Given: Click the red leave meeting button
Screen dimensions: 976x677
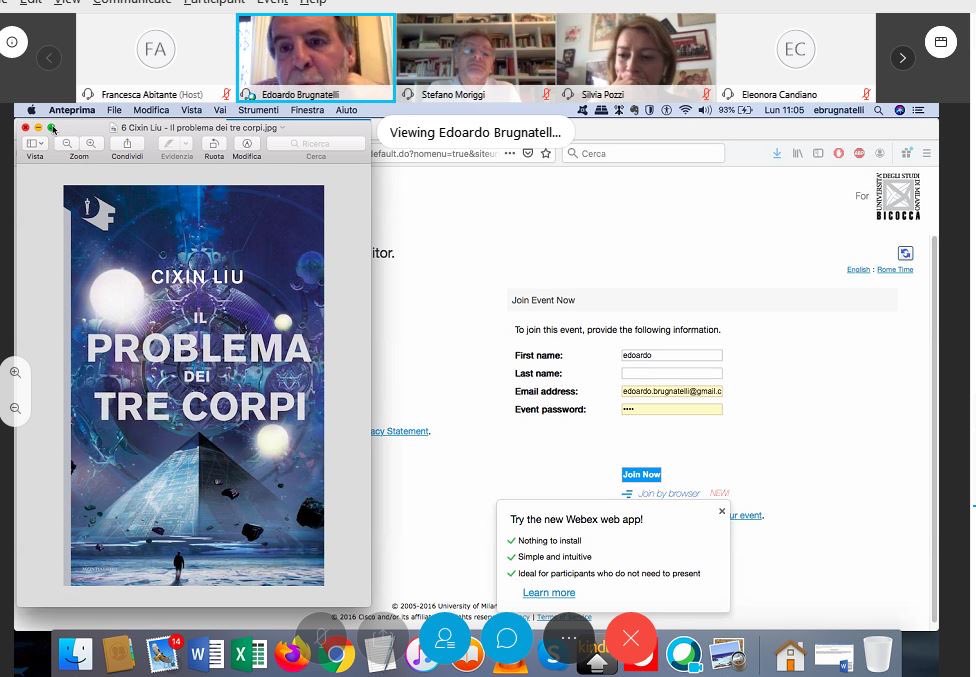Looking at the screenshot, I should [x=631, y=638].
